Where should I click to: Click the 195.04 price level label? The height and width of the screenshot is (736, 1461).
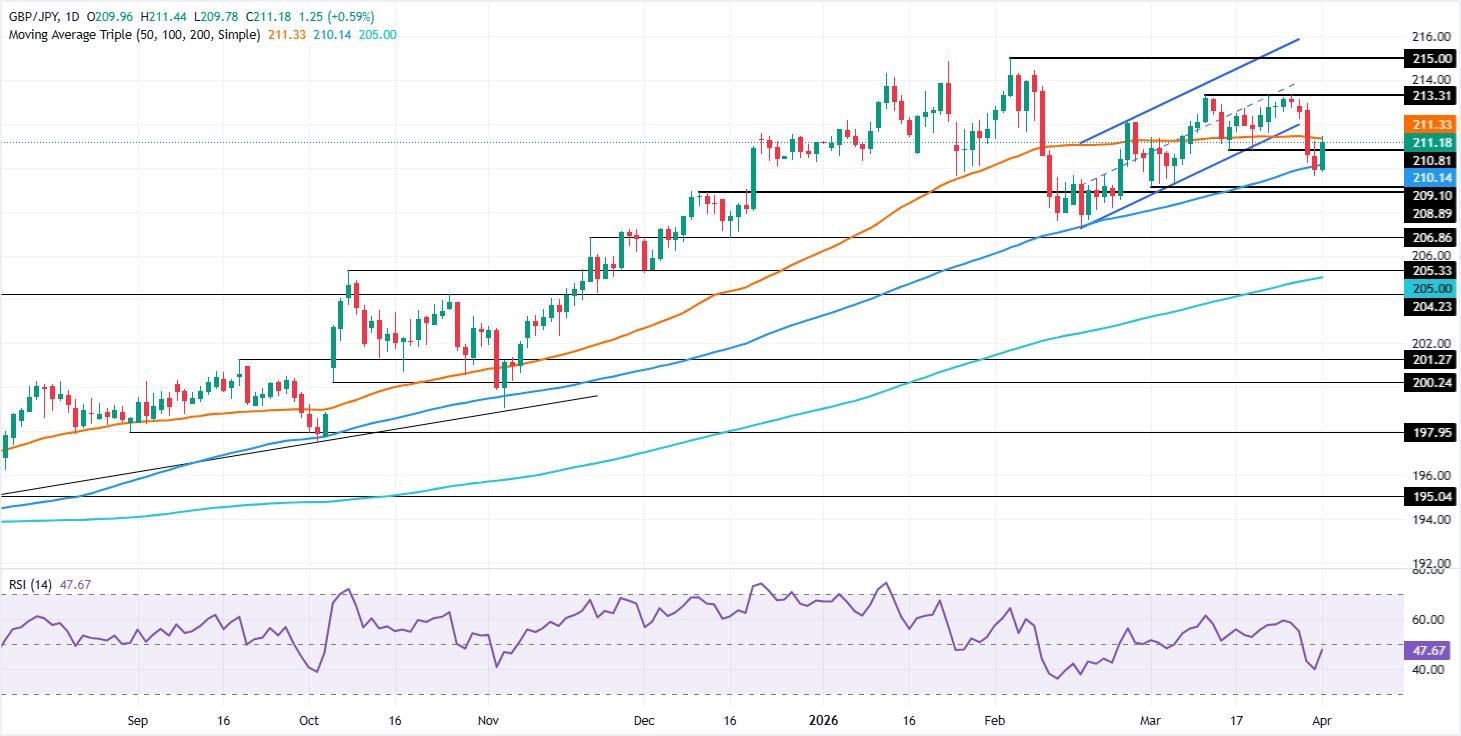(x=1430, y=497)
